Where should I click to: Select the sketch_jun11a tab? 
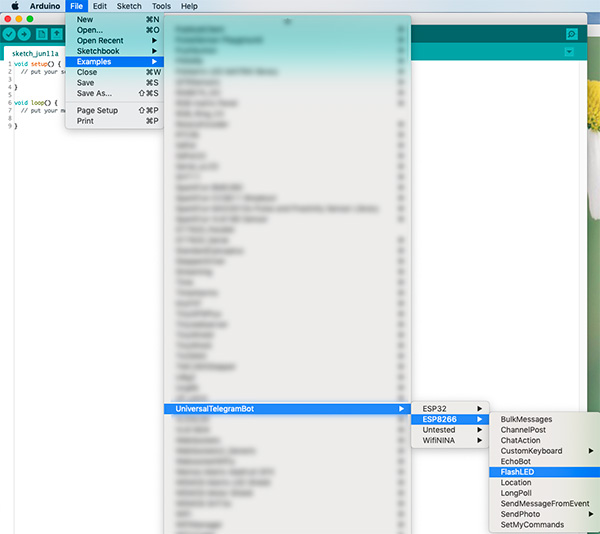coord(35,54)
